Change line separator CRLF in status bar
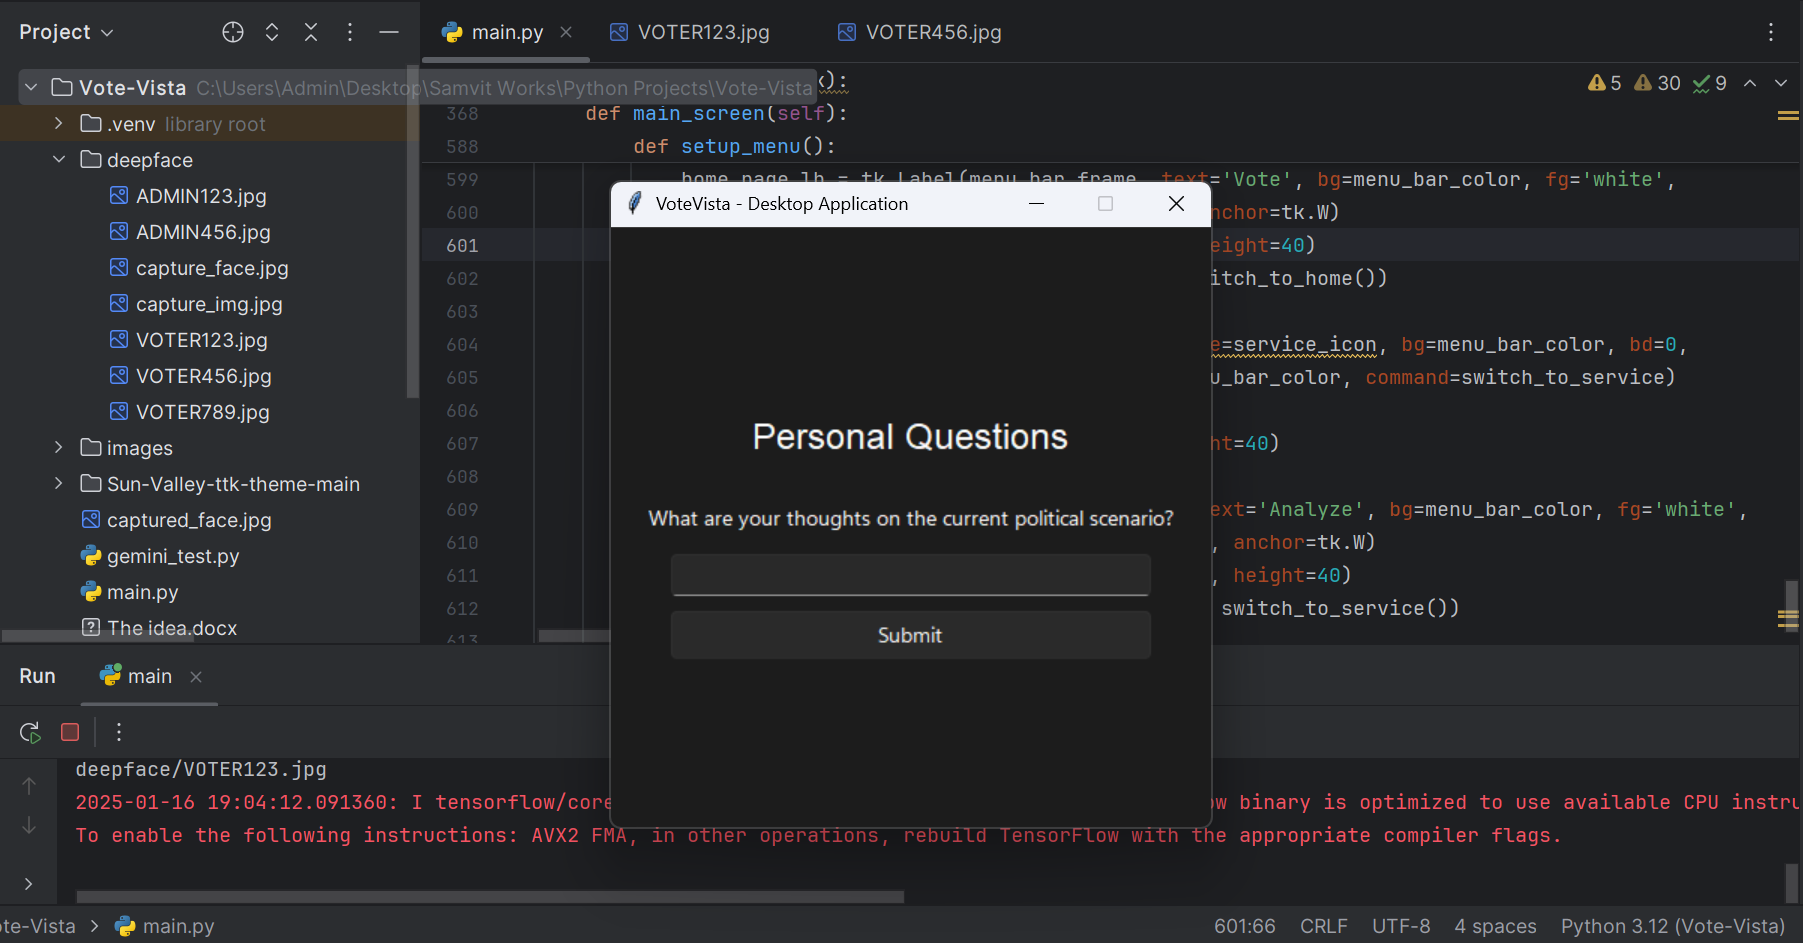 coord(1323,926)
